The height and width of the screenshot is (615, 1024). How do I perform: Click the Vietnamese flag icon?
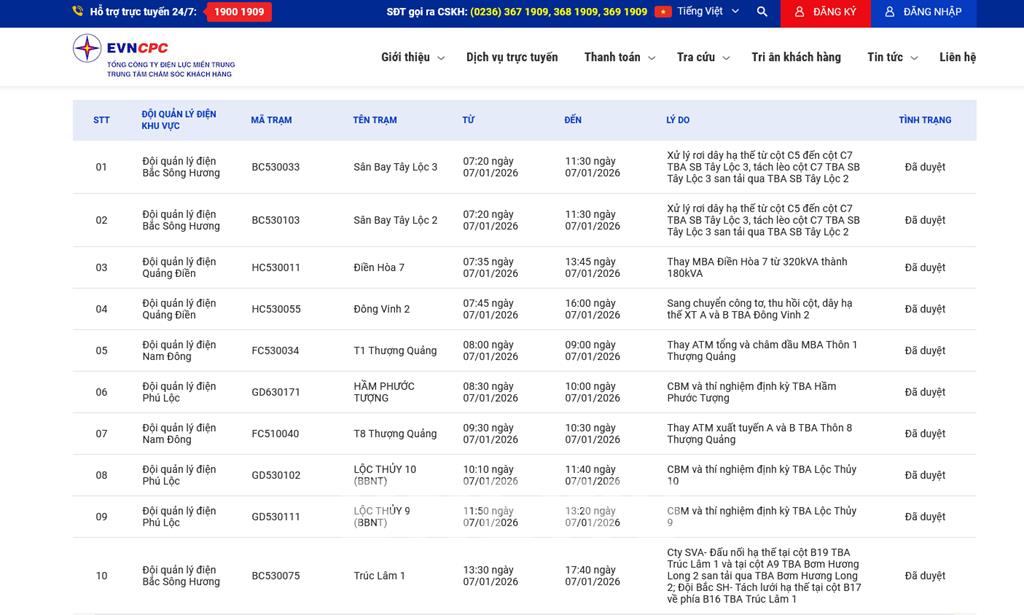click(663, 12)
